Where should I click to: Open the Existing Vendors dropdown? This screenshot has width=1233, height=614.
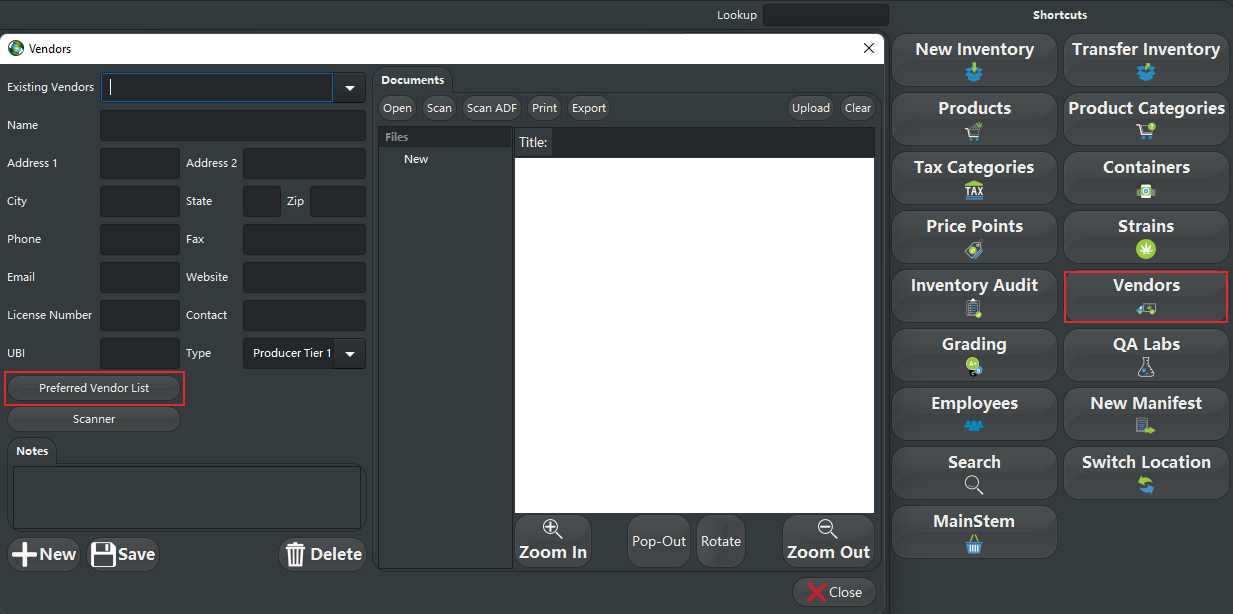pyautogui.click(x=348, y=88)
